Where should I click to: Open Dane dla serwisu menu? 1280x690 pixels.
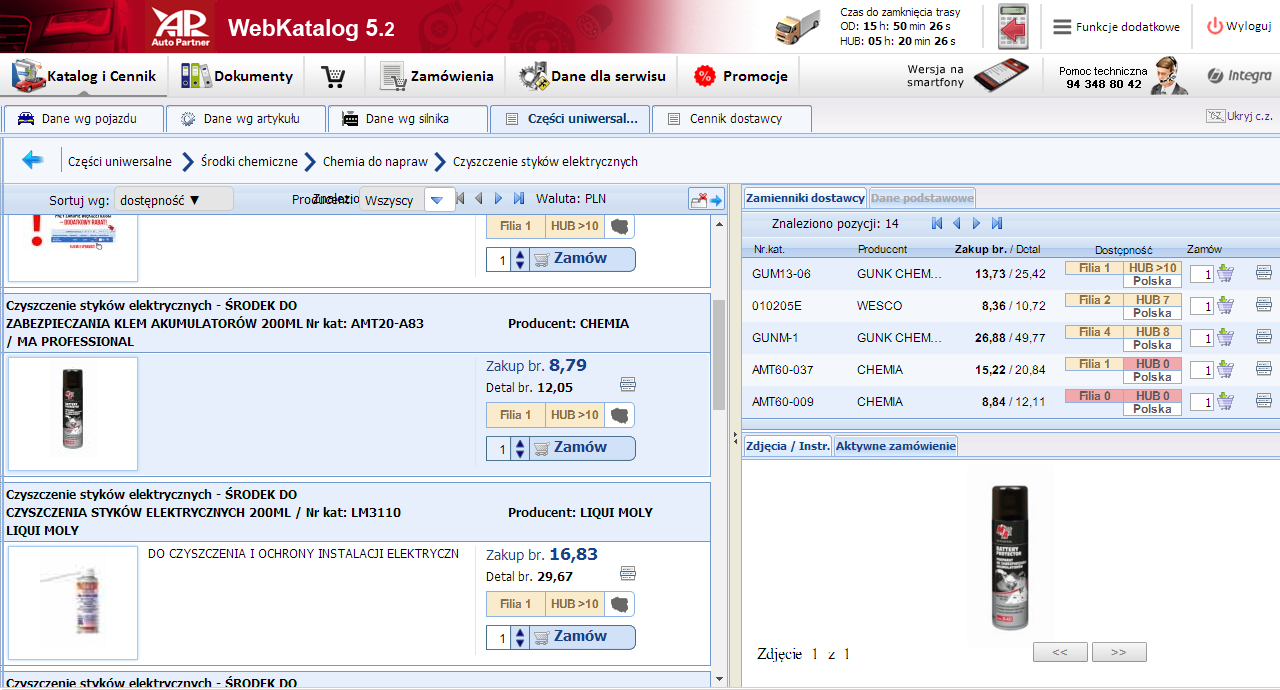pos(592,76)
